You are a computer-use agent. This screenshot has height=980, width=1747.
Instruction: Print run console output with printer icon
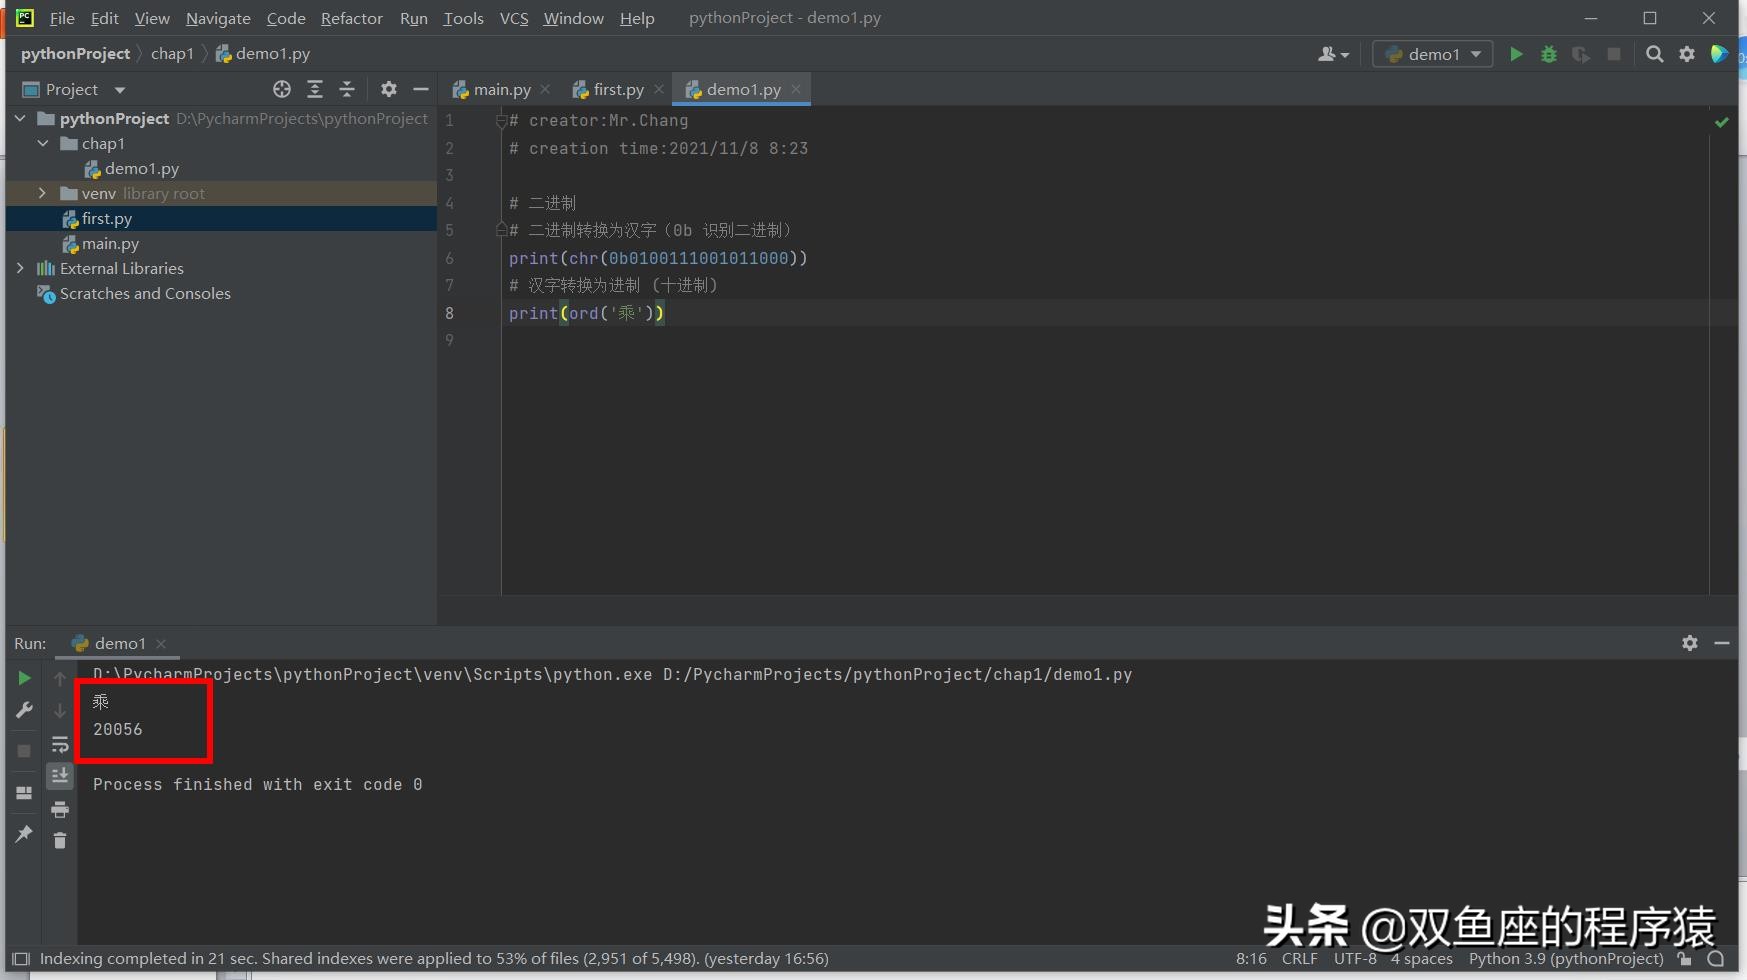(x=60, y=809)
